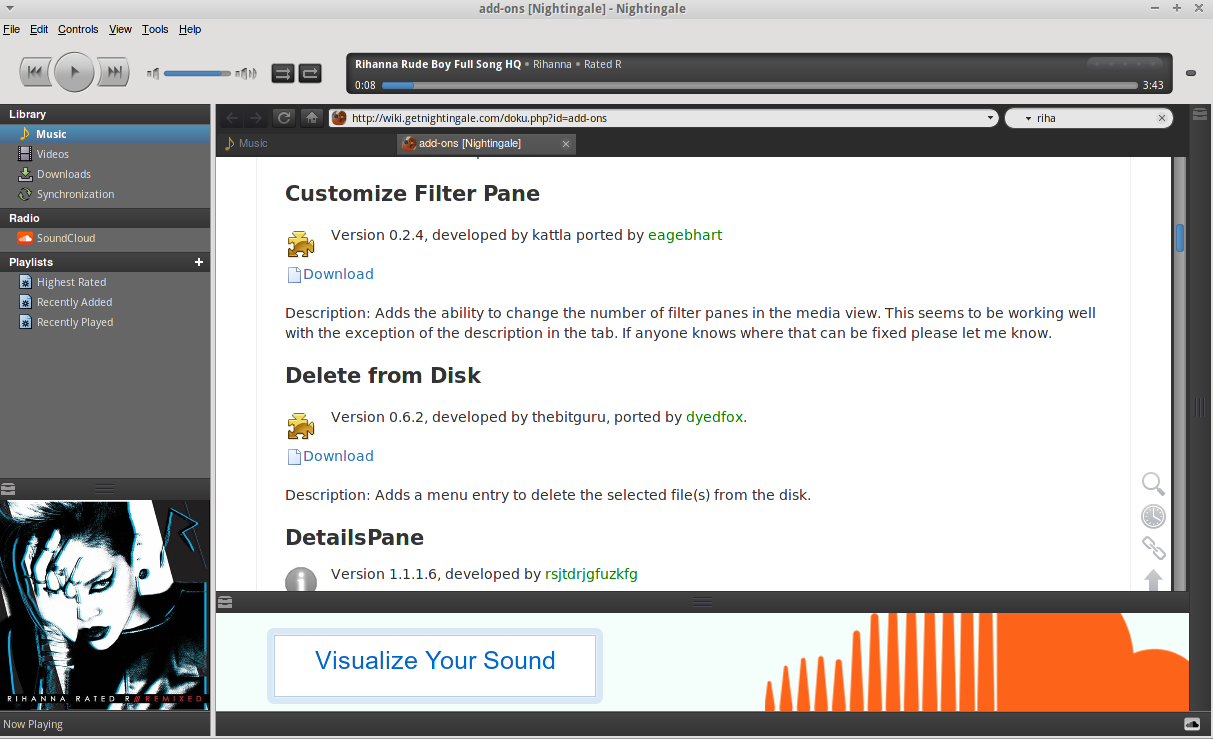Go to the home page
The height and width of the screenshot is (739, 1213).
312,118
